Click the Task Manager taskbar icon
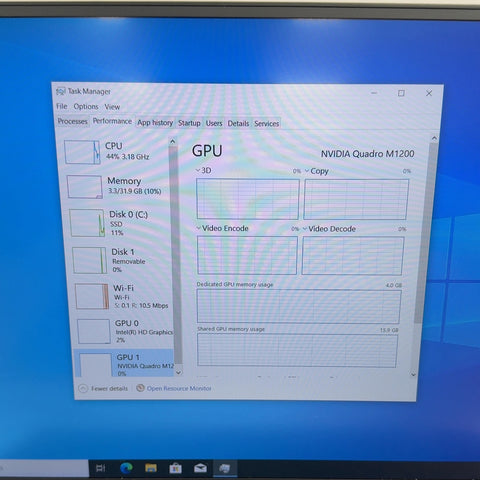 [x=225, y=468]
